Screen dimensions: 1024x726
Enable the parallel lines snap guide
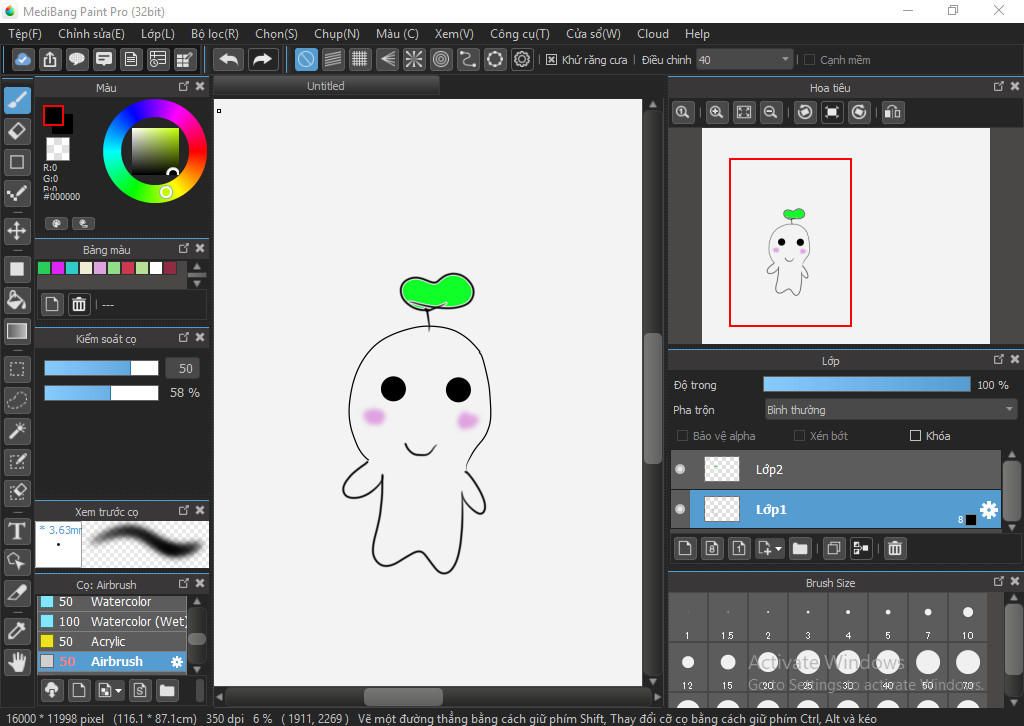(333, 59)
